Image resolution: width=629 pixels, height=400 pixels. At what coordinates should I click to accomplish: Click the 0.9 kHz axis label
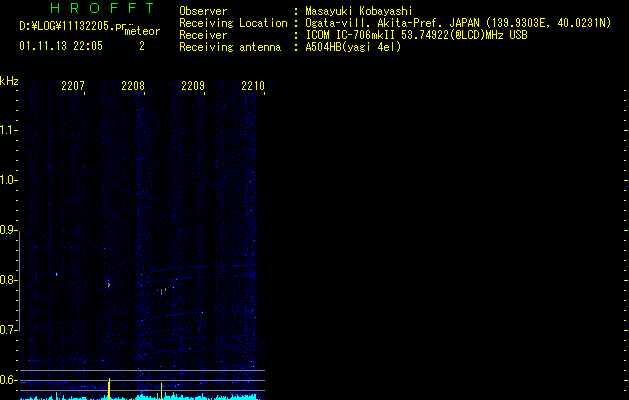[8, 230]
